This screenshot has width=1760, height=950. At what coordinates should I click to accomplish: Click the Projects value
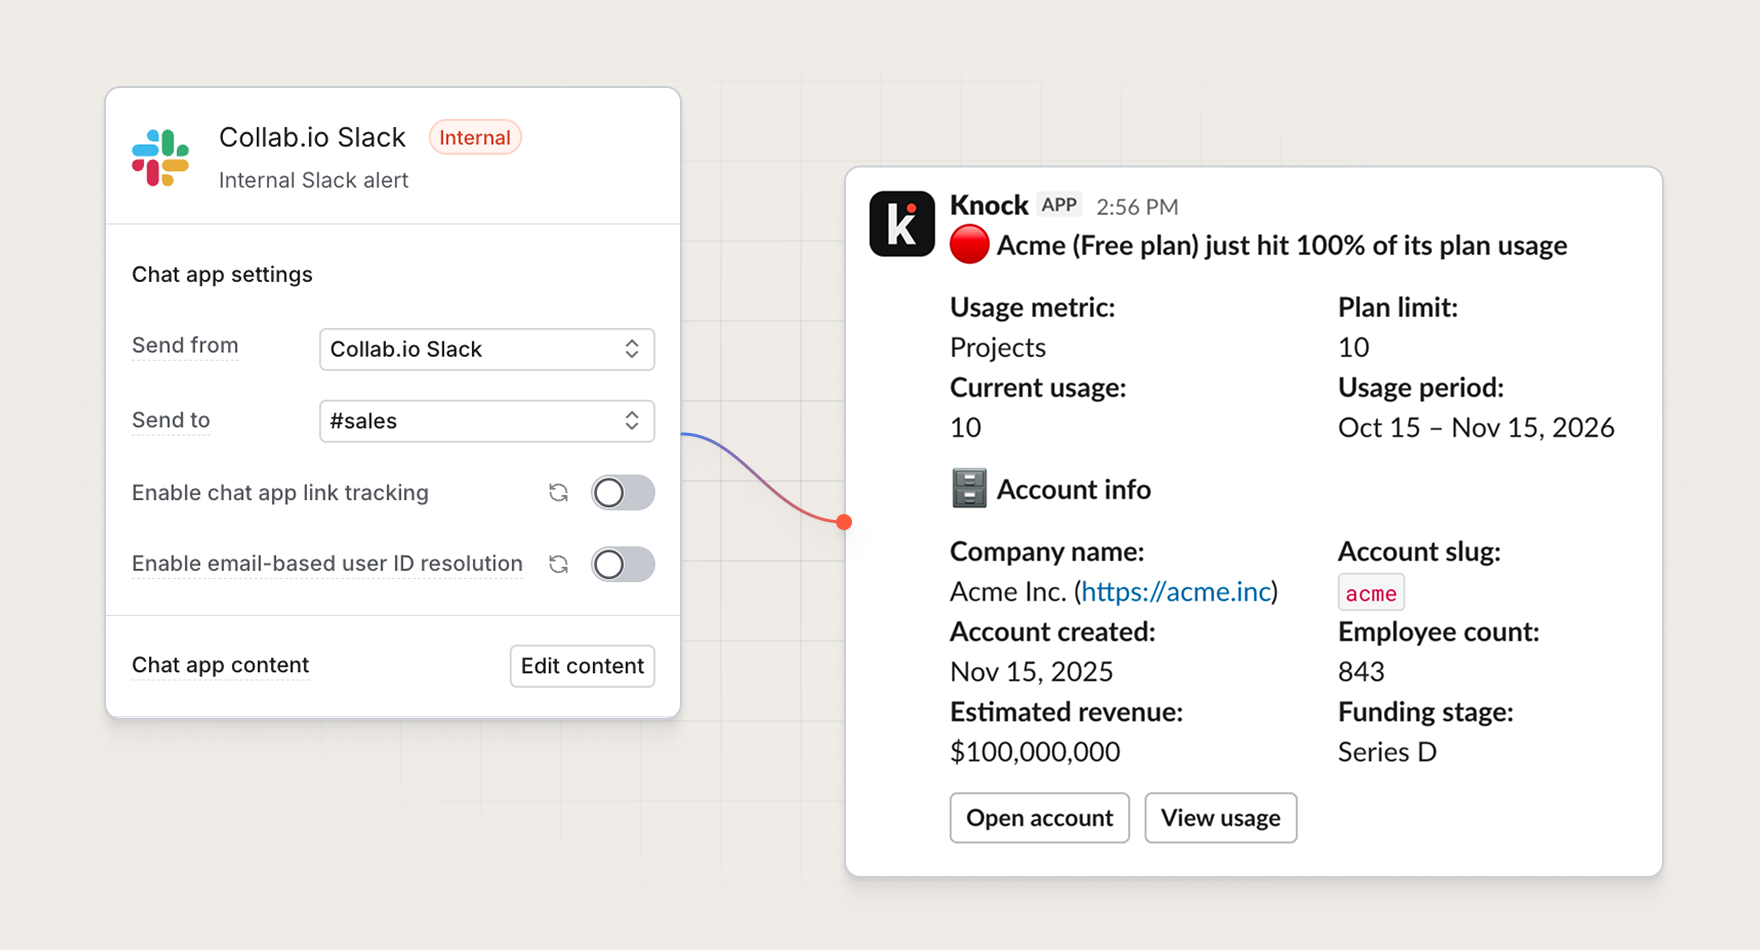pyautogui.click(x=997, y=347)
